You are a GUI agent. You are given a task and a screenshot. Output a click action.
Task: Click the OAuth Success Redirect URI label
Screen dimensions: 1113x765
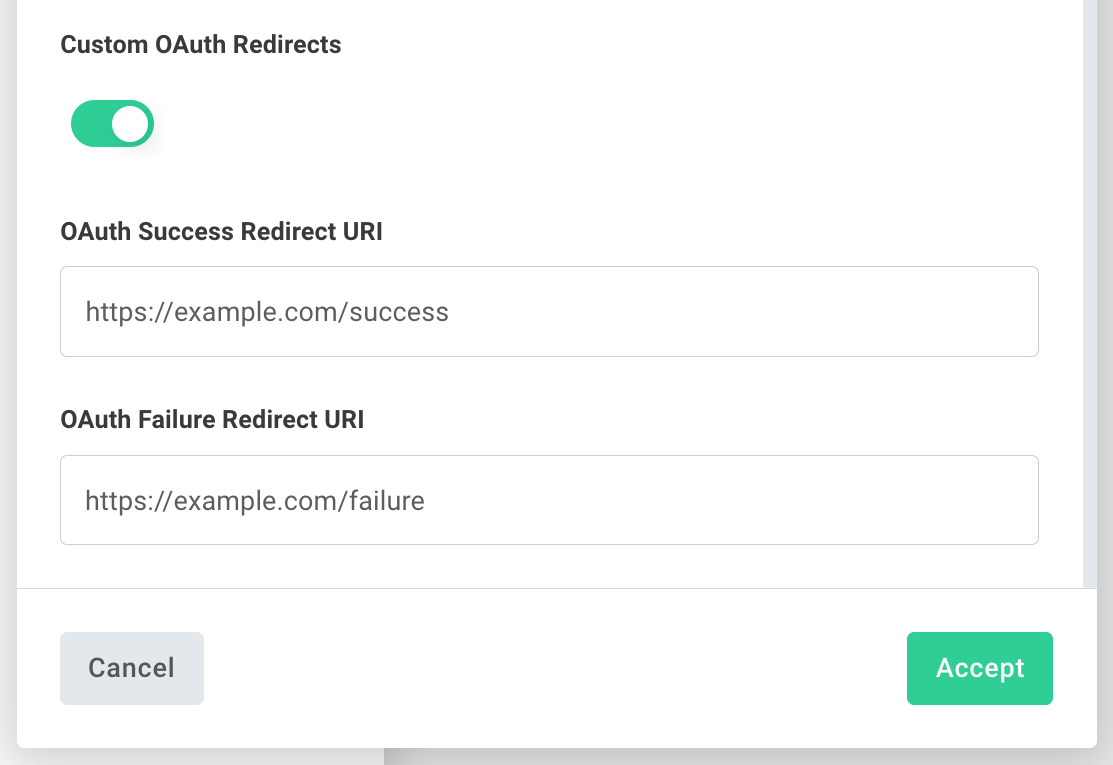[221, 231]
